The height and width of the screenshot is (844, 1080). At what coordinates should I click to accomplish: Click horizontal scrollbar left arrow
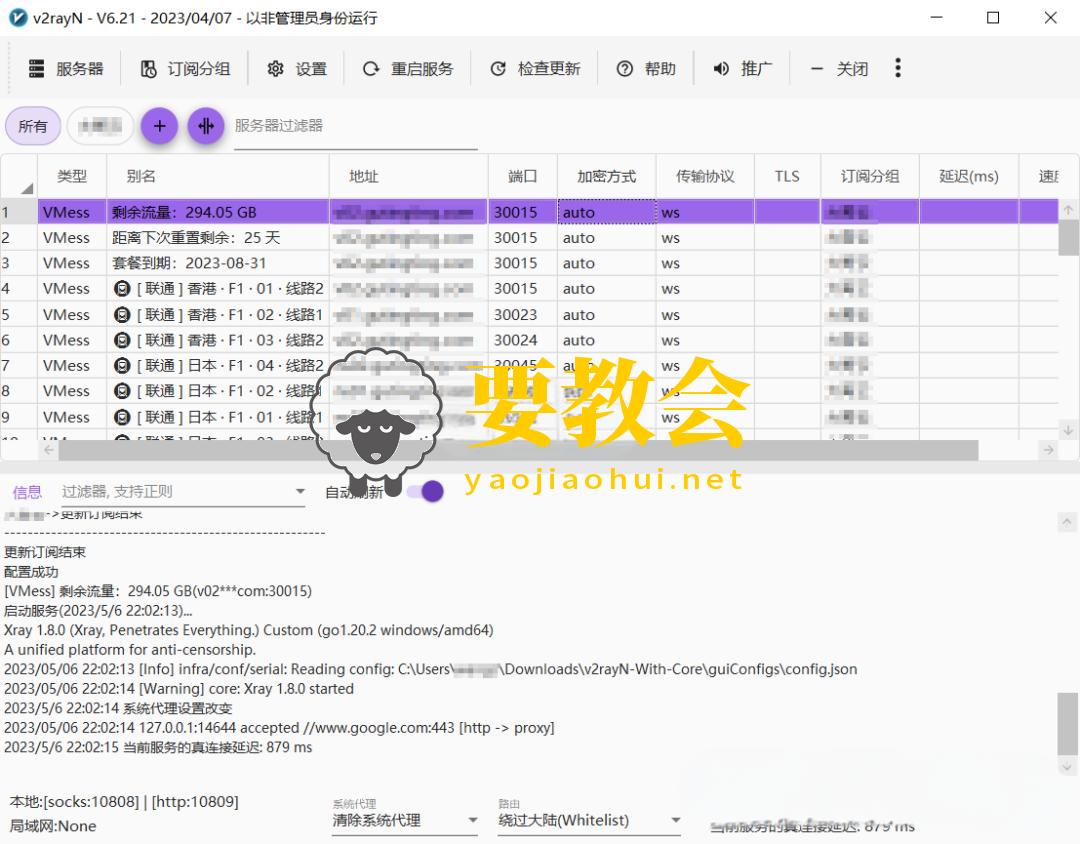click(x=48, y=451)
